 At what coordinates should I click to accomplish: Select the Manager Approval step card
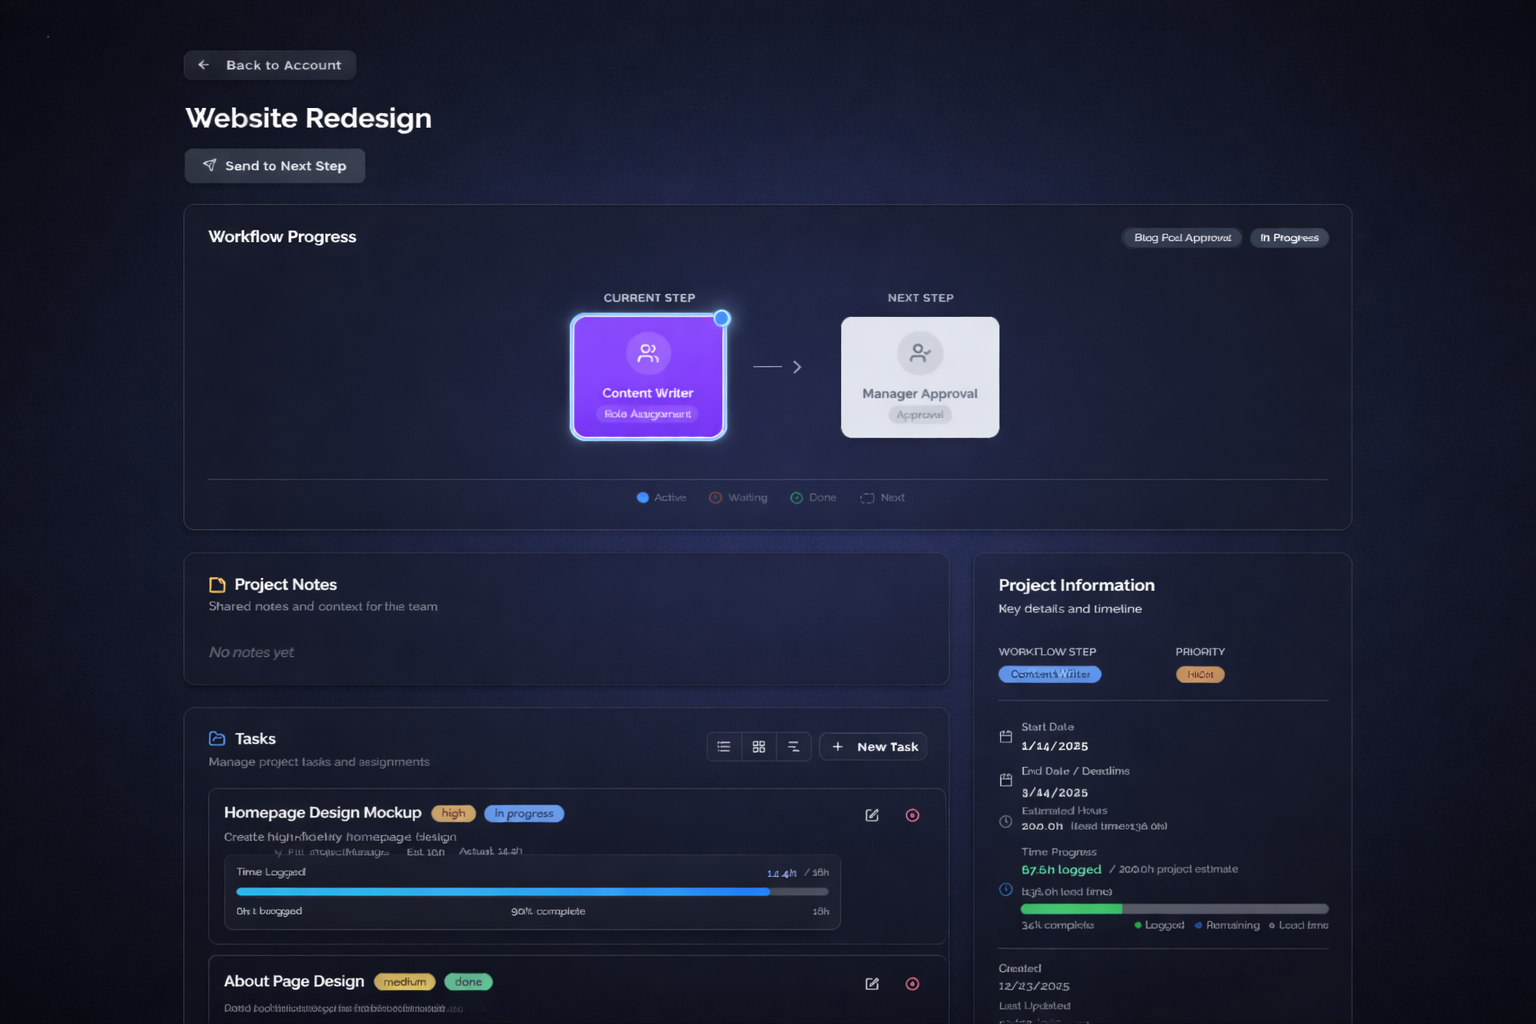point(919,377)
